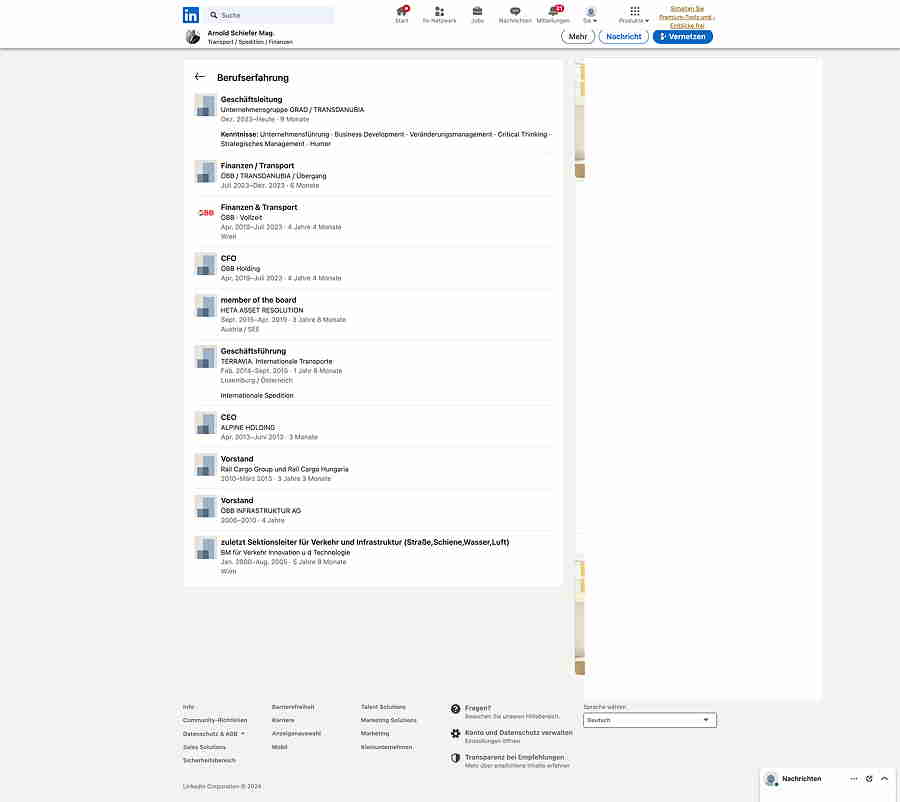Click Arnold Schiefer's profile avatar
900x802 pixels.
193,37
